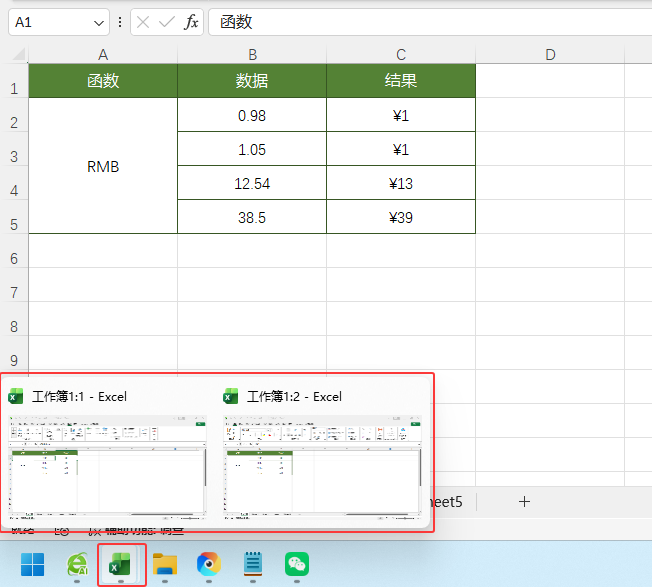The height and width of the screenshot is (587, 652).
Task: Click the result cell ¥13
Action: [401, 183]
